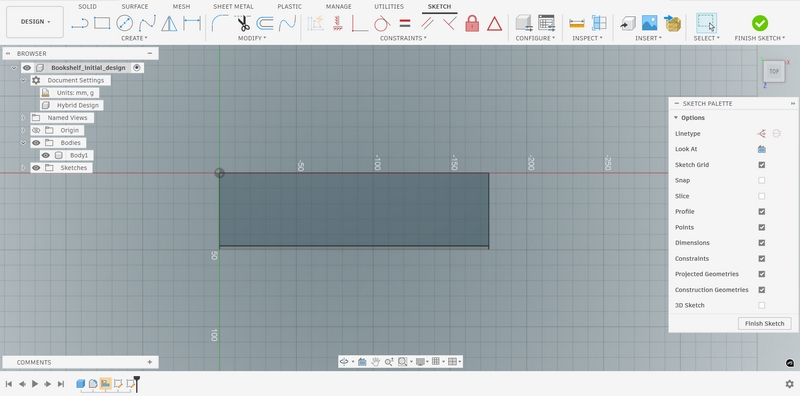Show the Origin folder via eye icon

(x=36, y=130)
